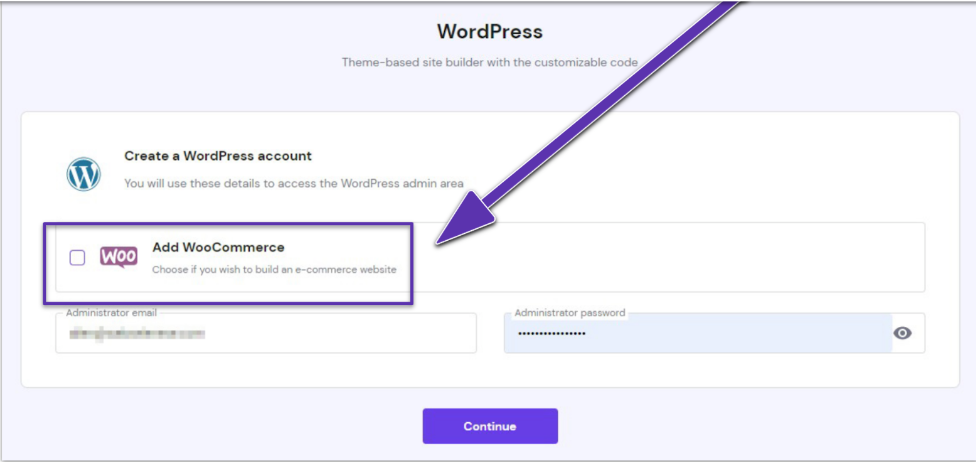Show the administrator password with the eye icon
This screenshot has width=976, height=462.
pos(902,333)
